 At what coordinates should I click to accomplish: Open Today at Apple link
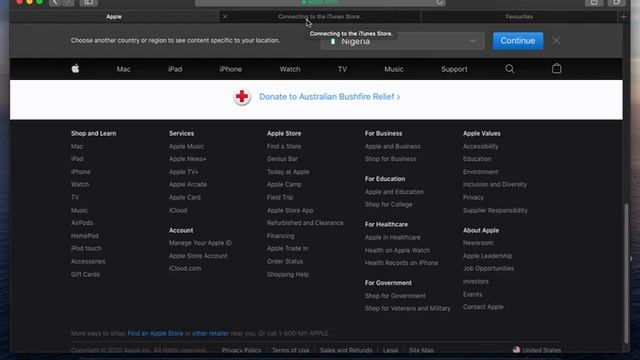tap(288, 172)
